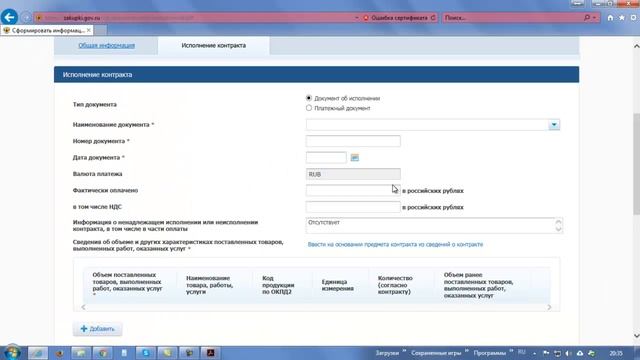The height and width of the screenshot is (360, 640).
Task: Open a new blank browser tab
Action: pyautogui.click(x=100, y=30)
